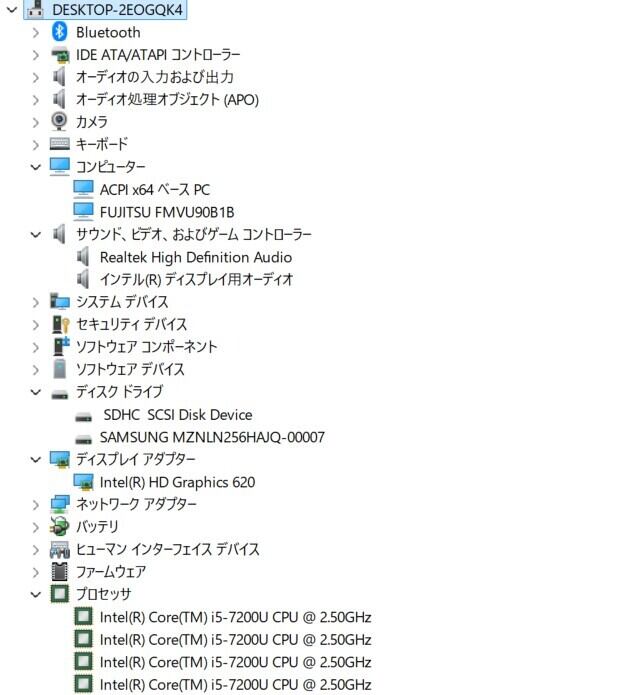Click the キーボード keyboard icon
Viewport: 637px width, 695px height.
[59, 144]
